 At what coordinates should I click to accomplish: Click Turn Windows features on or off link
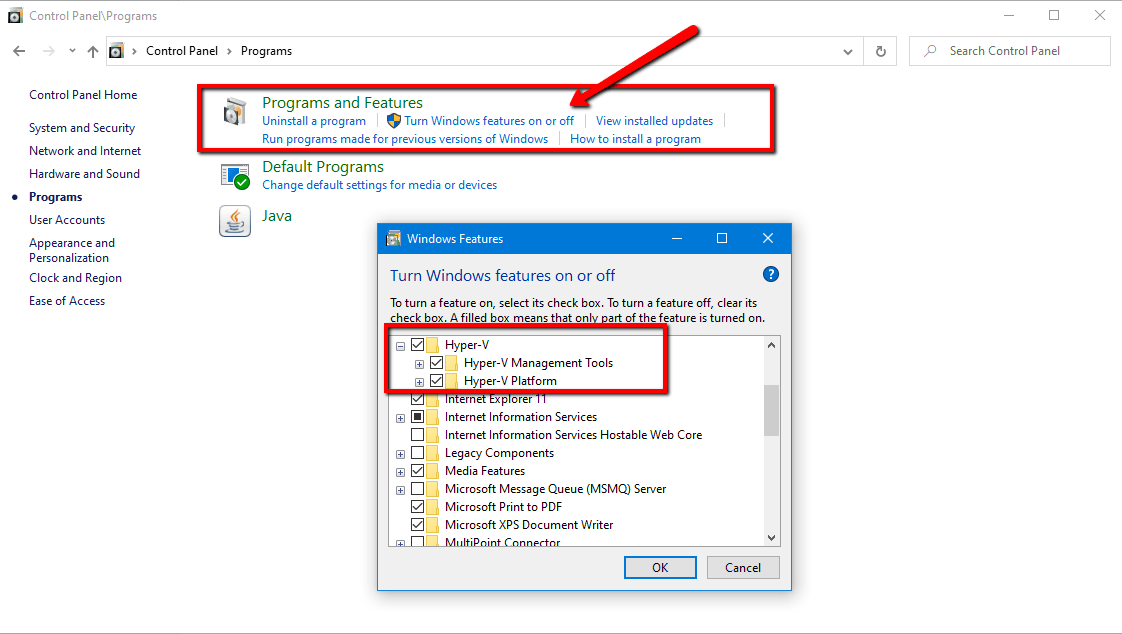click(489, 121)
